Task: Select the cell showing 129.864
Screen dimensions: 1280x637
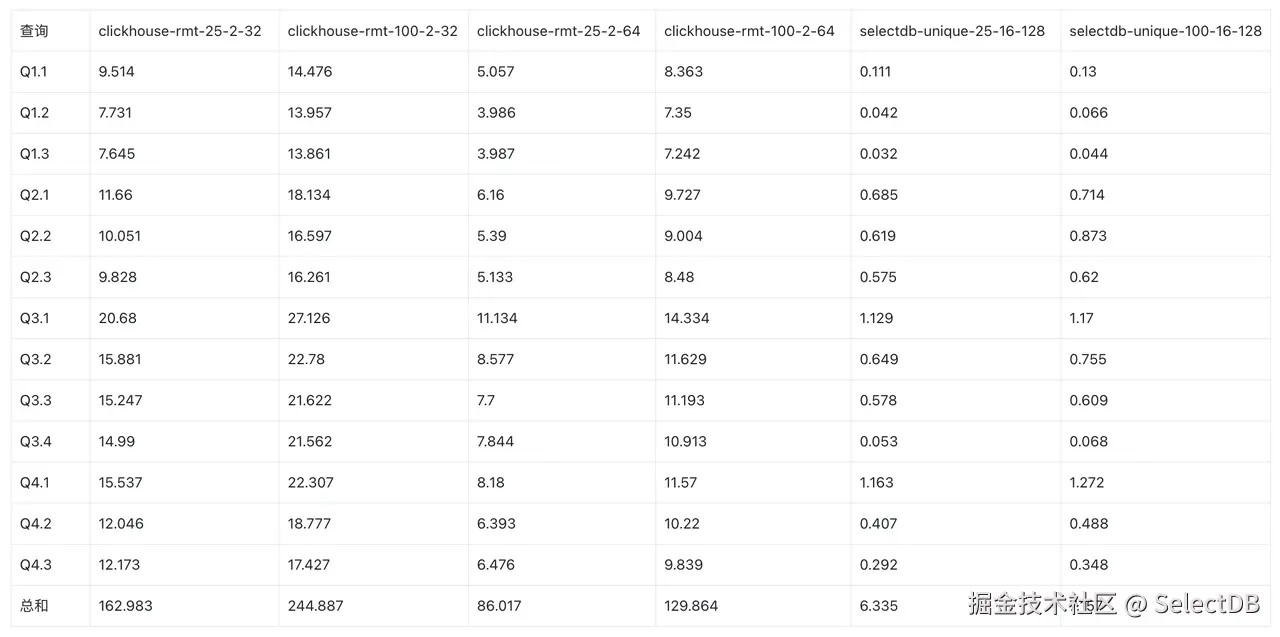Action: click(691, 605)
